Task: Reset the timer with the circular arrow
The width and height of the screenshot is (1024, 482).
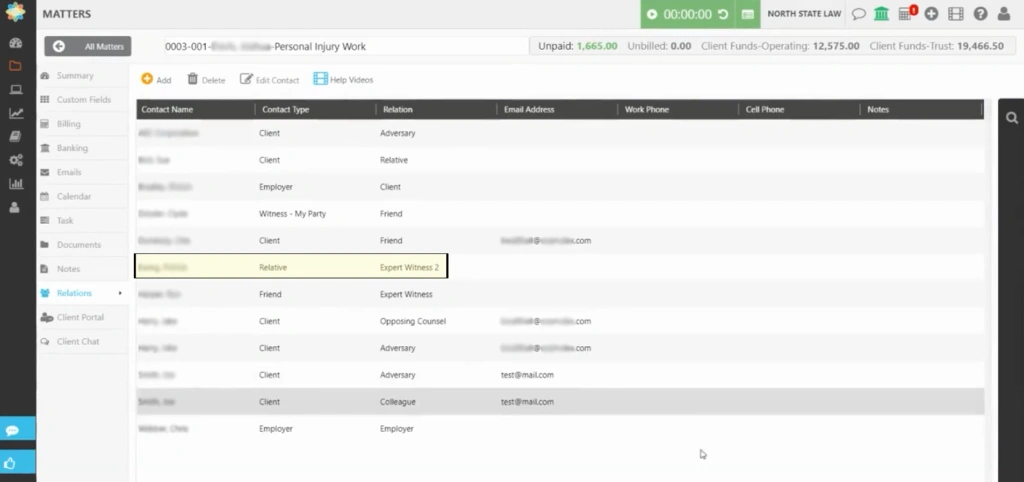Action: (723, 14)
